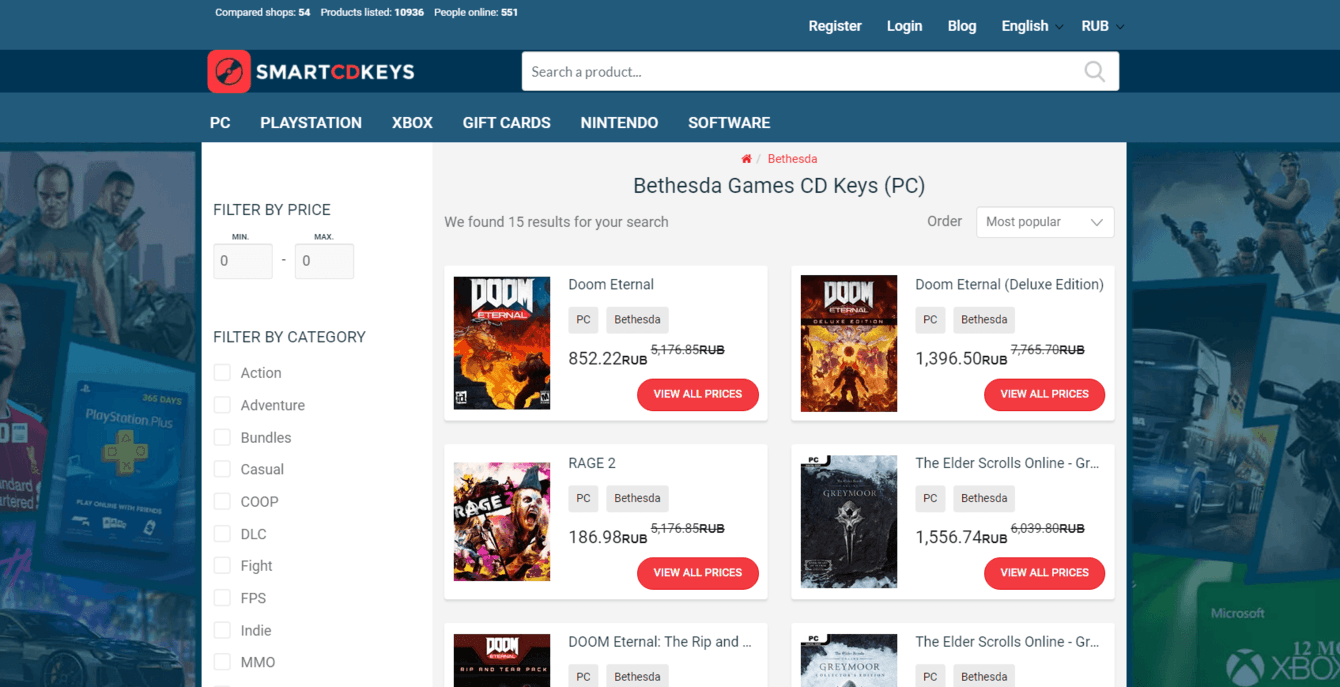
Task: View all prices for Doom Eternal
Action: tap(698, 394)
